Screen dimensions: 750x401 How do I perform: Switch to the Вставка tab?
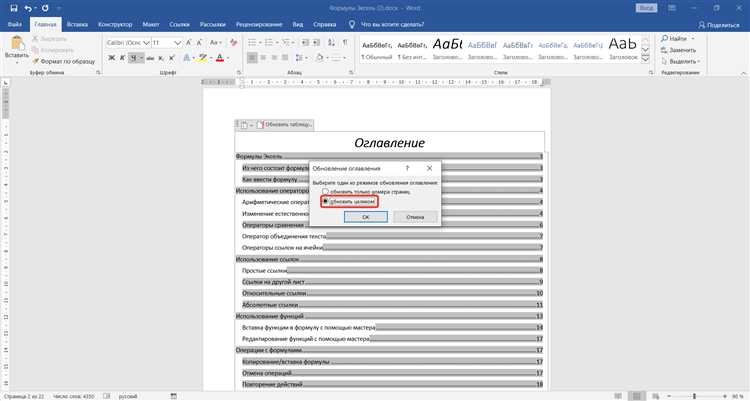(77, 24)
